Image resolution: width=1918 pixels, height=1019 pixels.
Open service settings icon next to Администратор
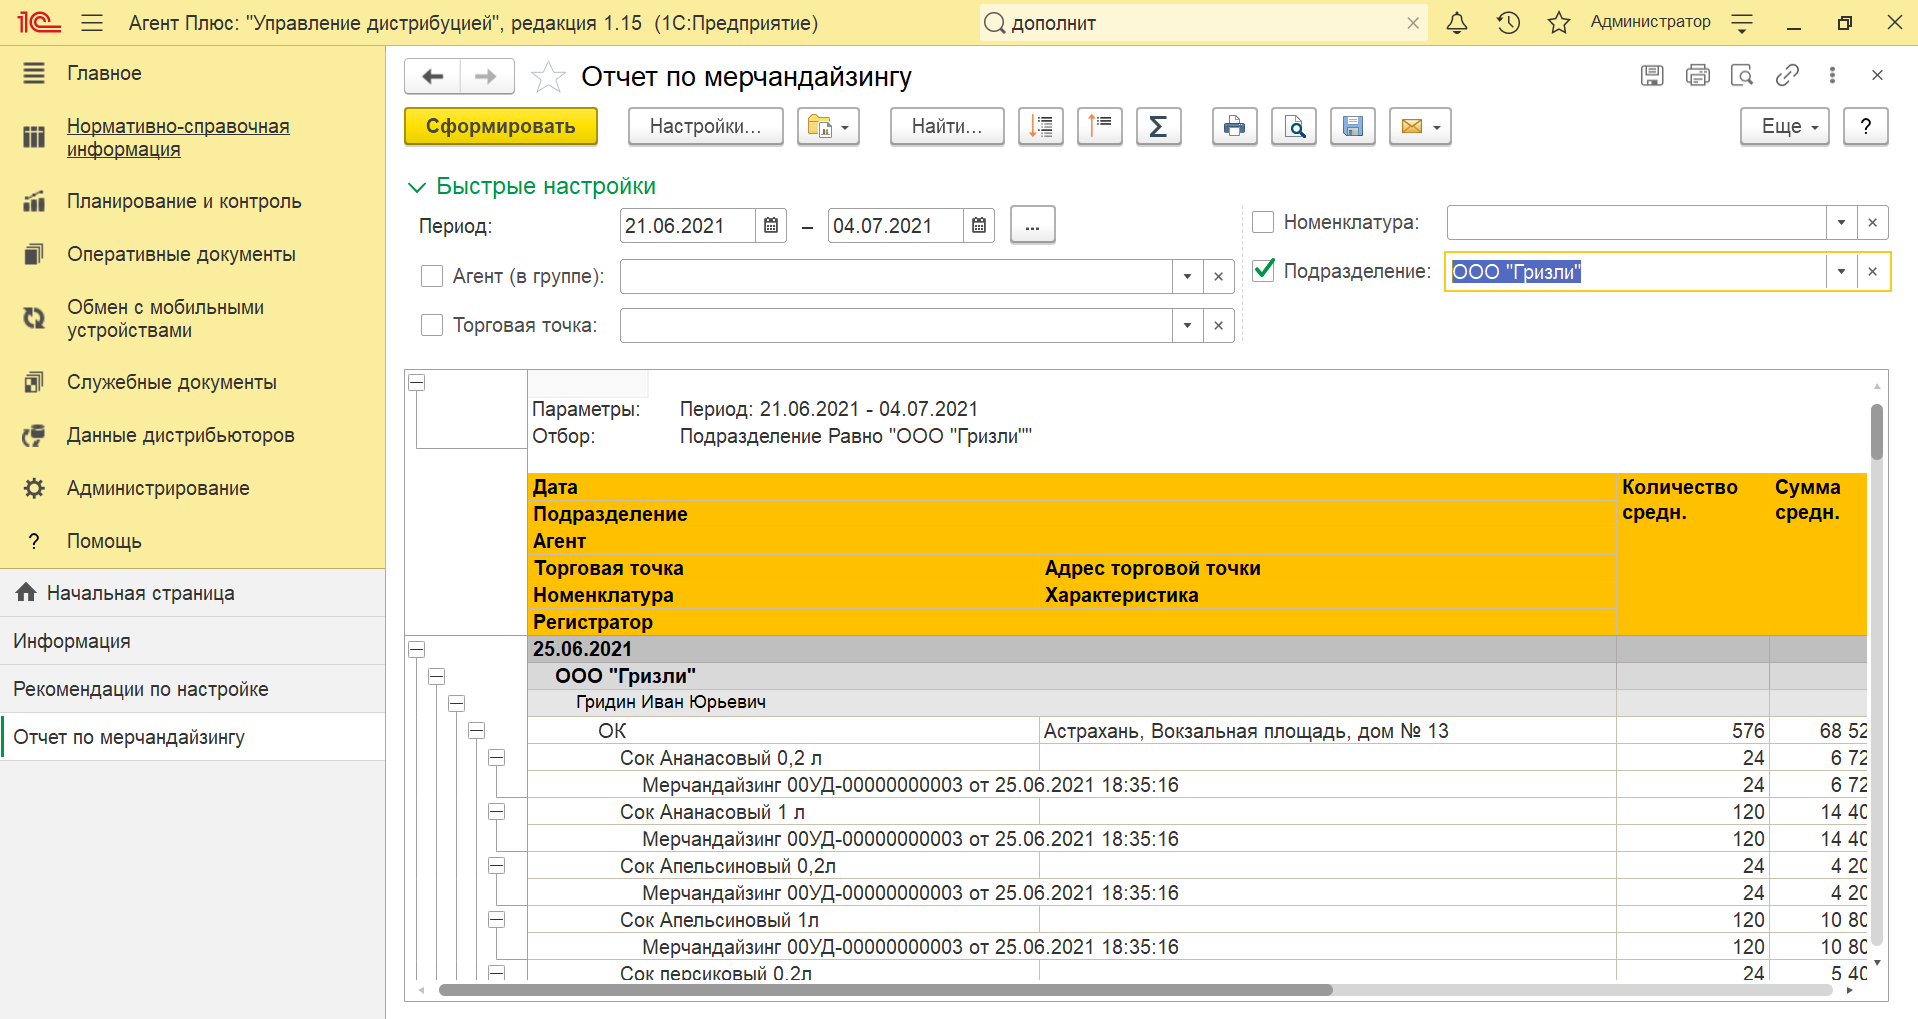(x=1741, y=22)
